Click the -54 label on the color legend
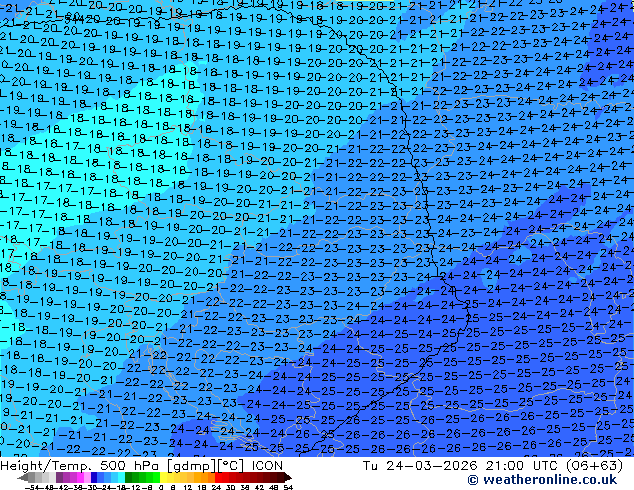This screenshot has width=634, height=490. pyautogui.click(x=32, y=487)
